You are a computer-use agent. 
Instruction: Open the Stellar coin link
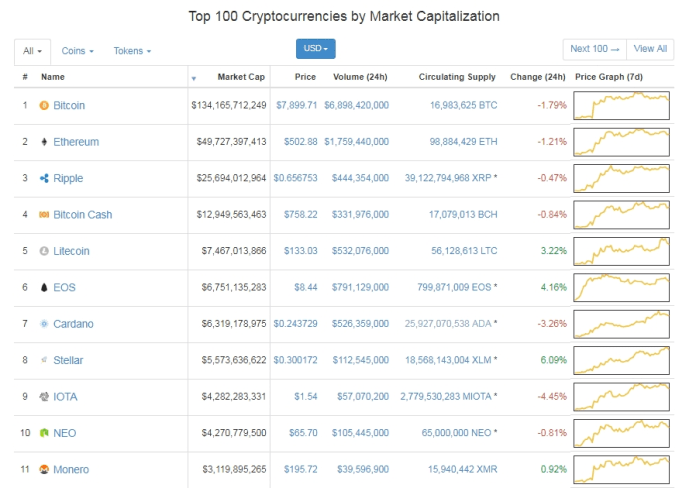tap(68, 360)
